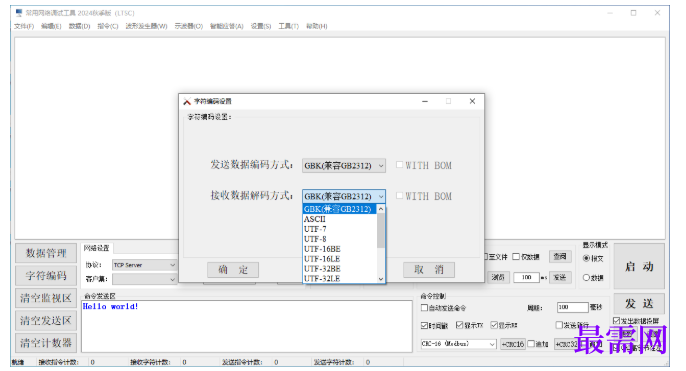Toggle the 显示RX checkbox

point(504,325)
